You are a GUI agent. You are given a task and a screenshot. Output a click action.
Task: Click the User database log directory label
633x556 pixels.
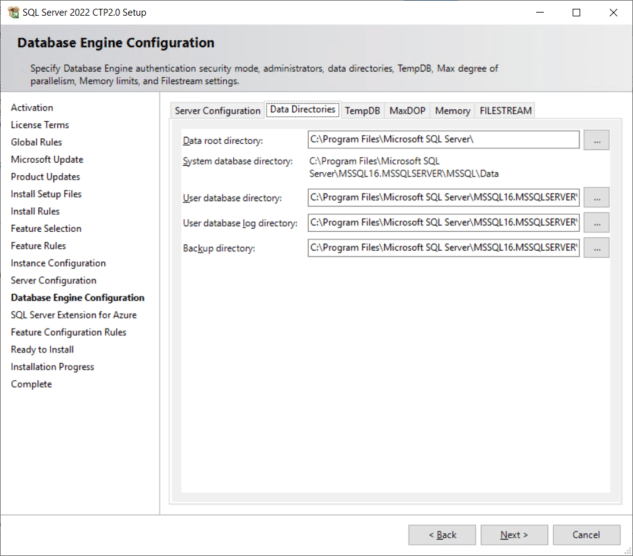point(240,223)
